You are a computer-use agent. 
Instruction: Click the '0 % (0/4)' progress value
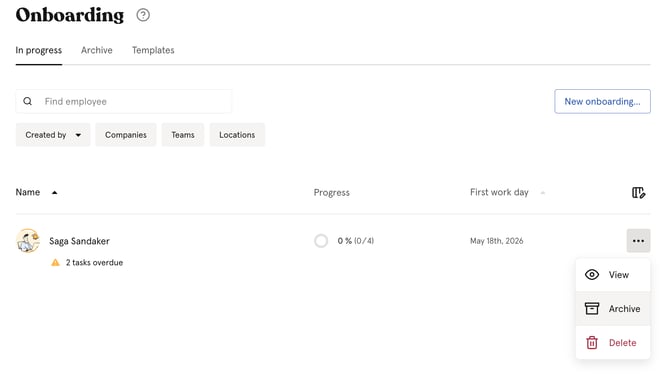click(x=356, y=241)
